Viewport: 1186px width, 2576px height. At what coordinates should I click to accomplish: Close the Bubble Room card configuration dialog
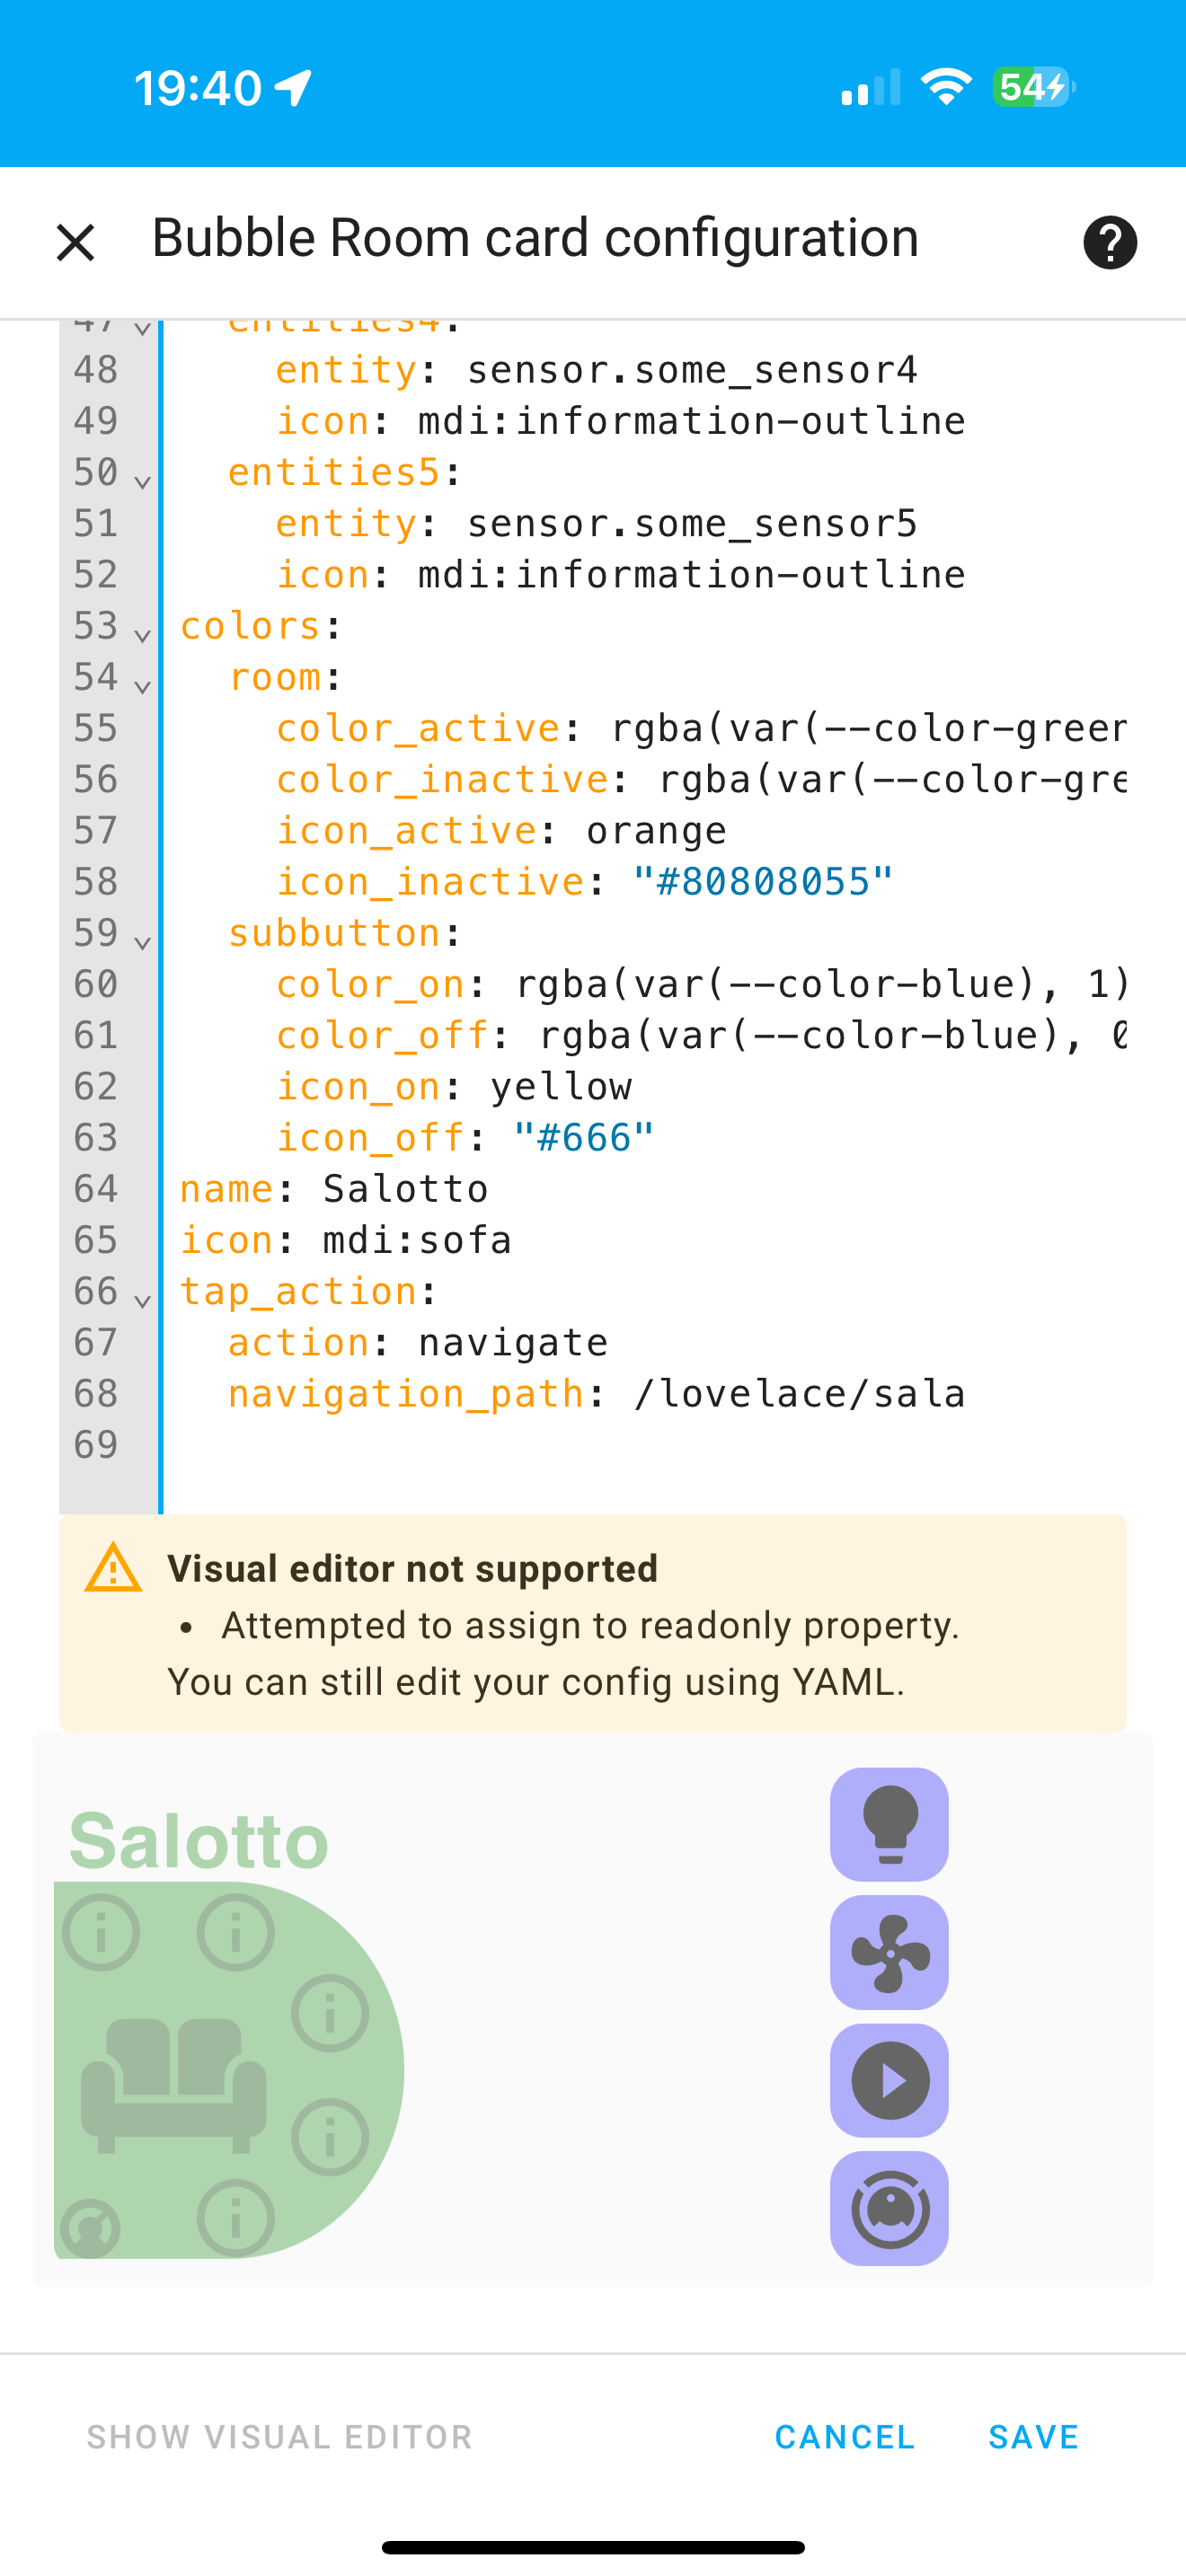coord(75,242)
